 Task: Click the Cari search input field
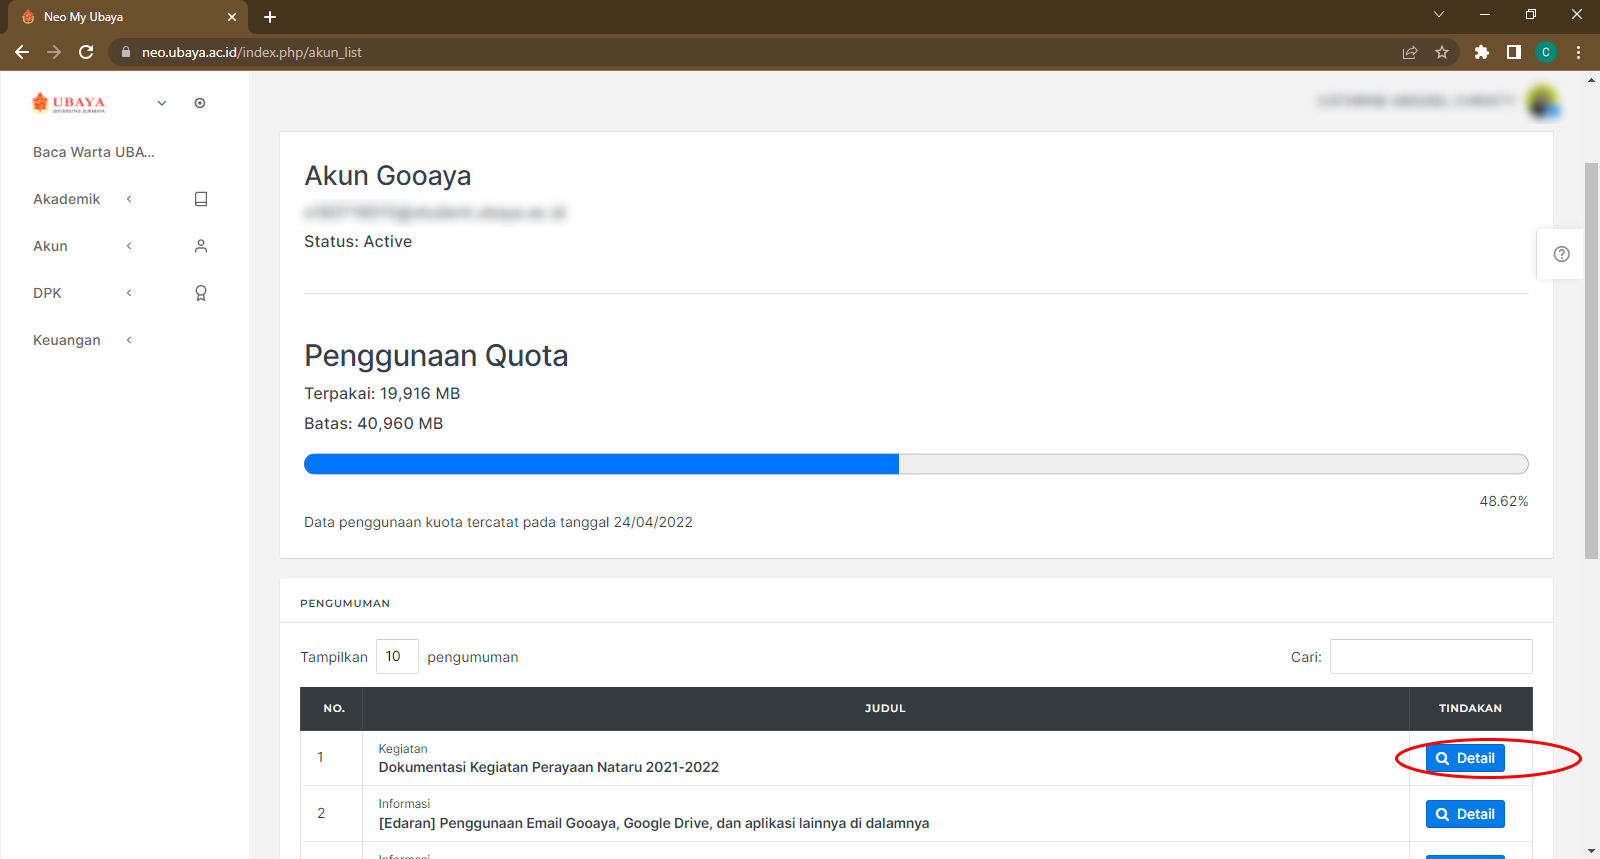click(1430, 657)
